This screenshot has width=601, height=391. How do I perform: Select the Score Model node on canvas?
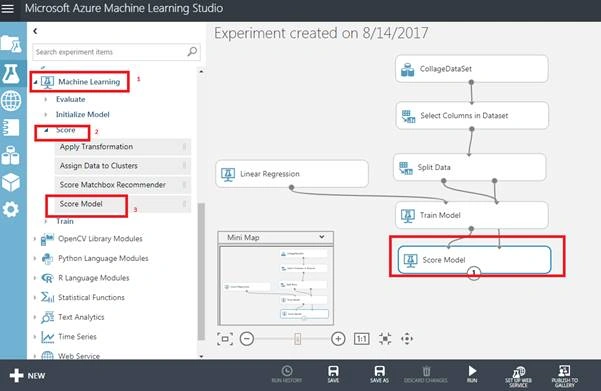tap(475, 260)
